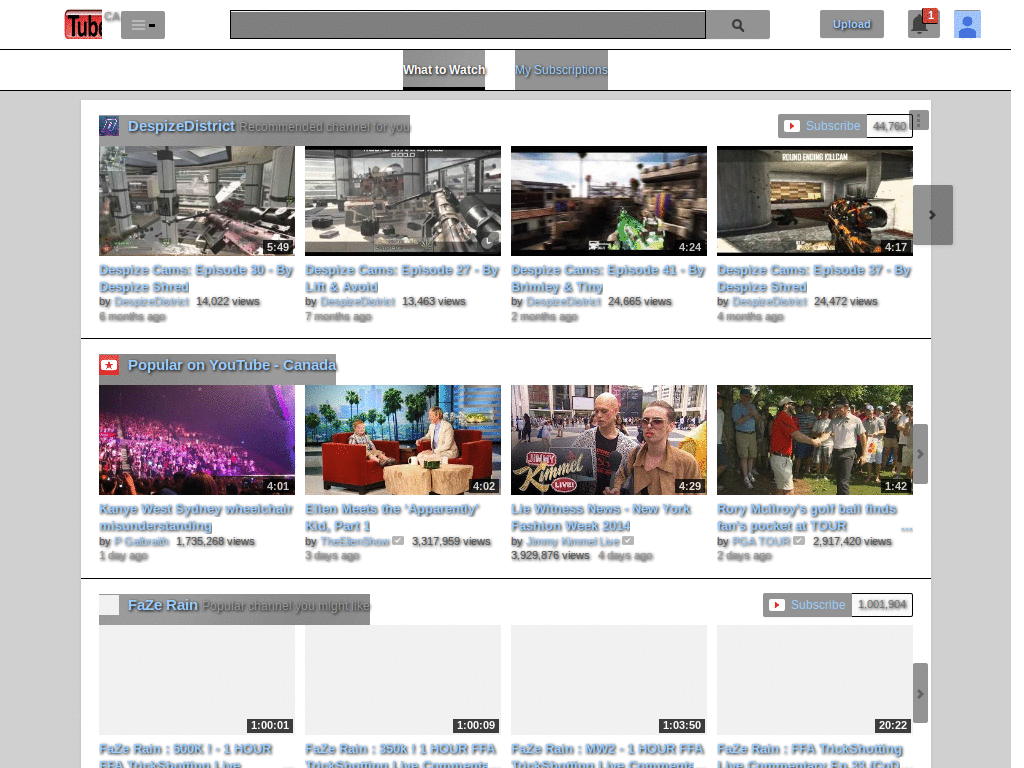Open the P Galbraith channel link

[142, 541]
